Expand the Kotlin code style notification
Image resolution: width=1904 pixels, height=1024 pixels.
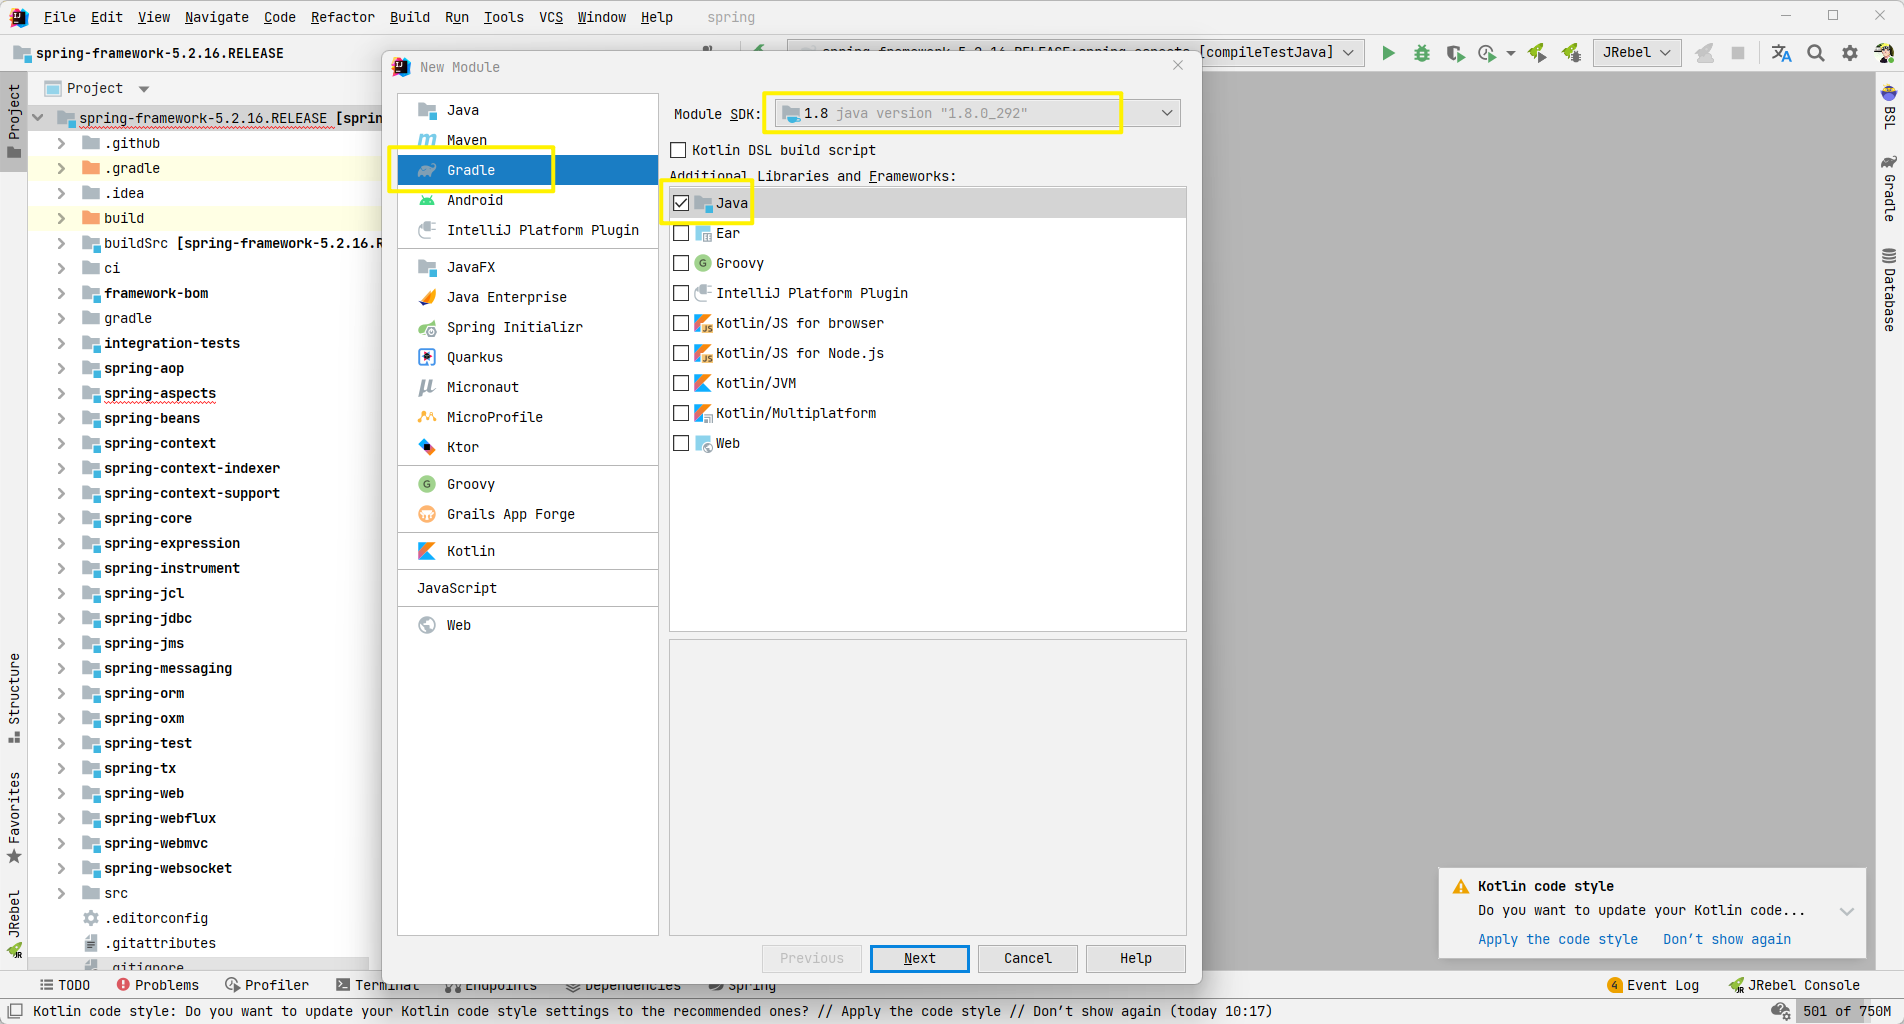[x=1847, y=911]
